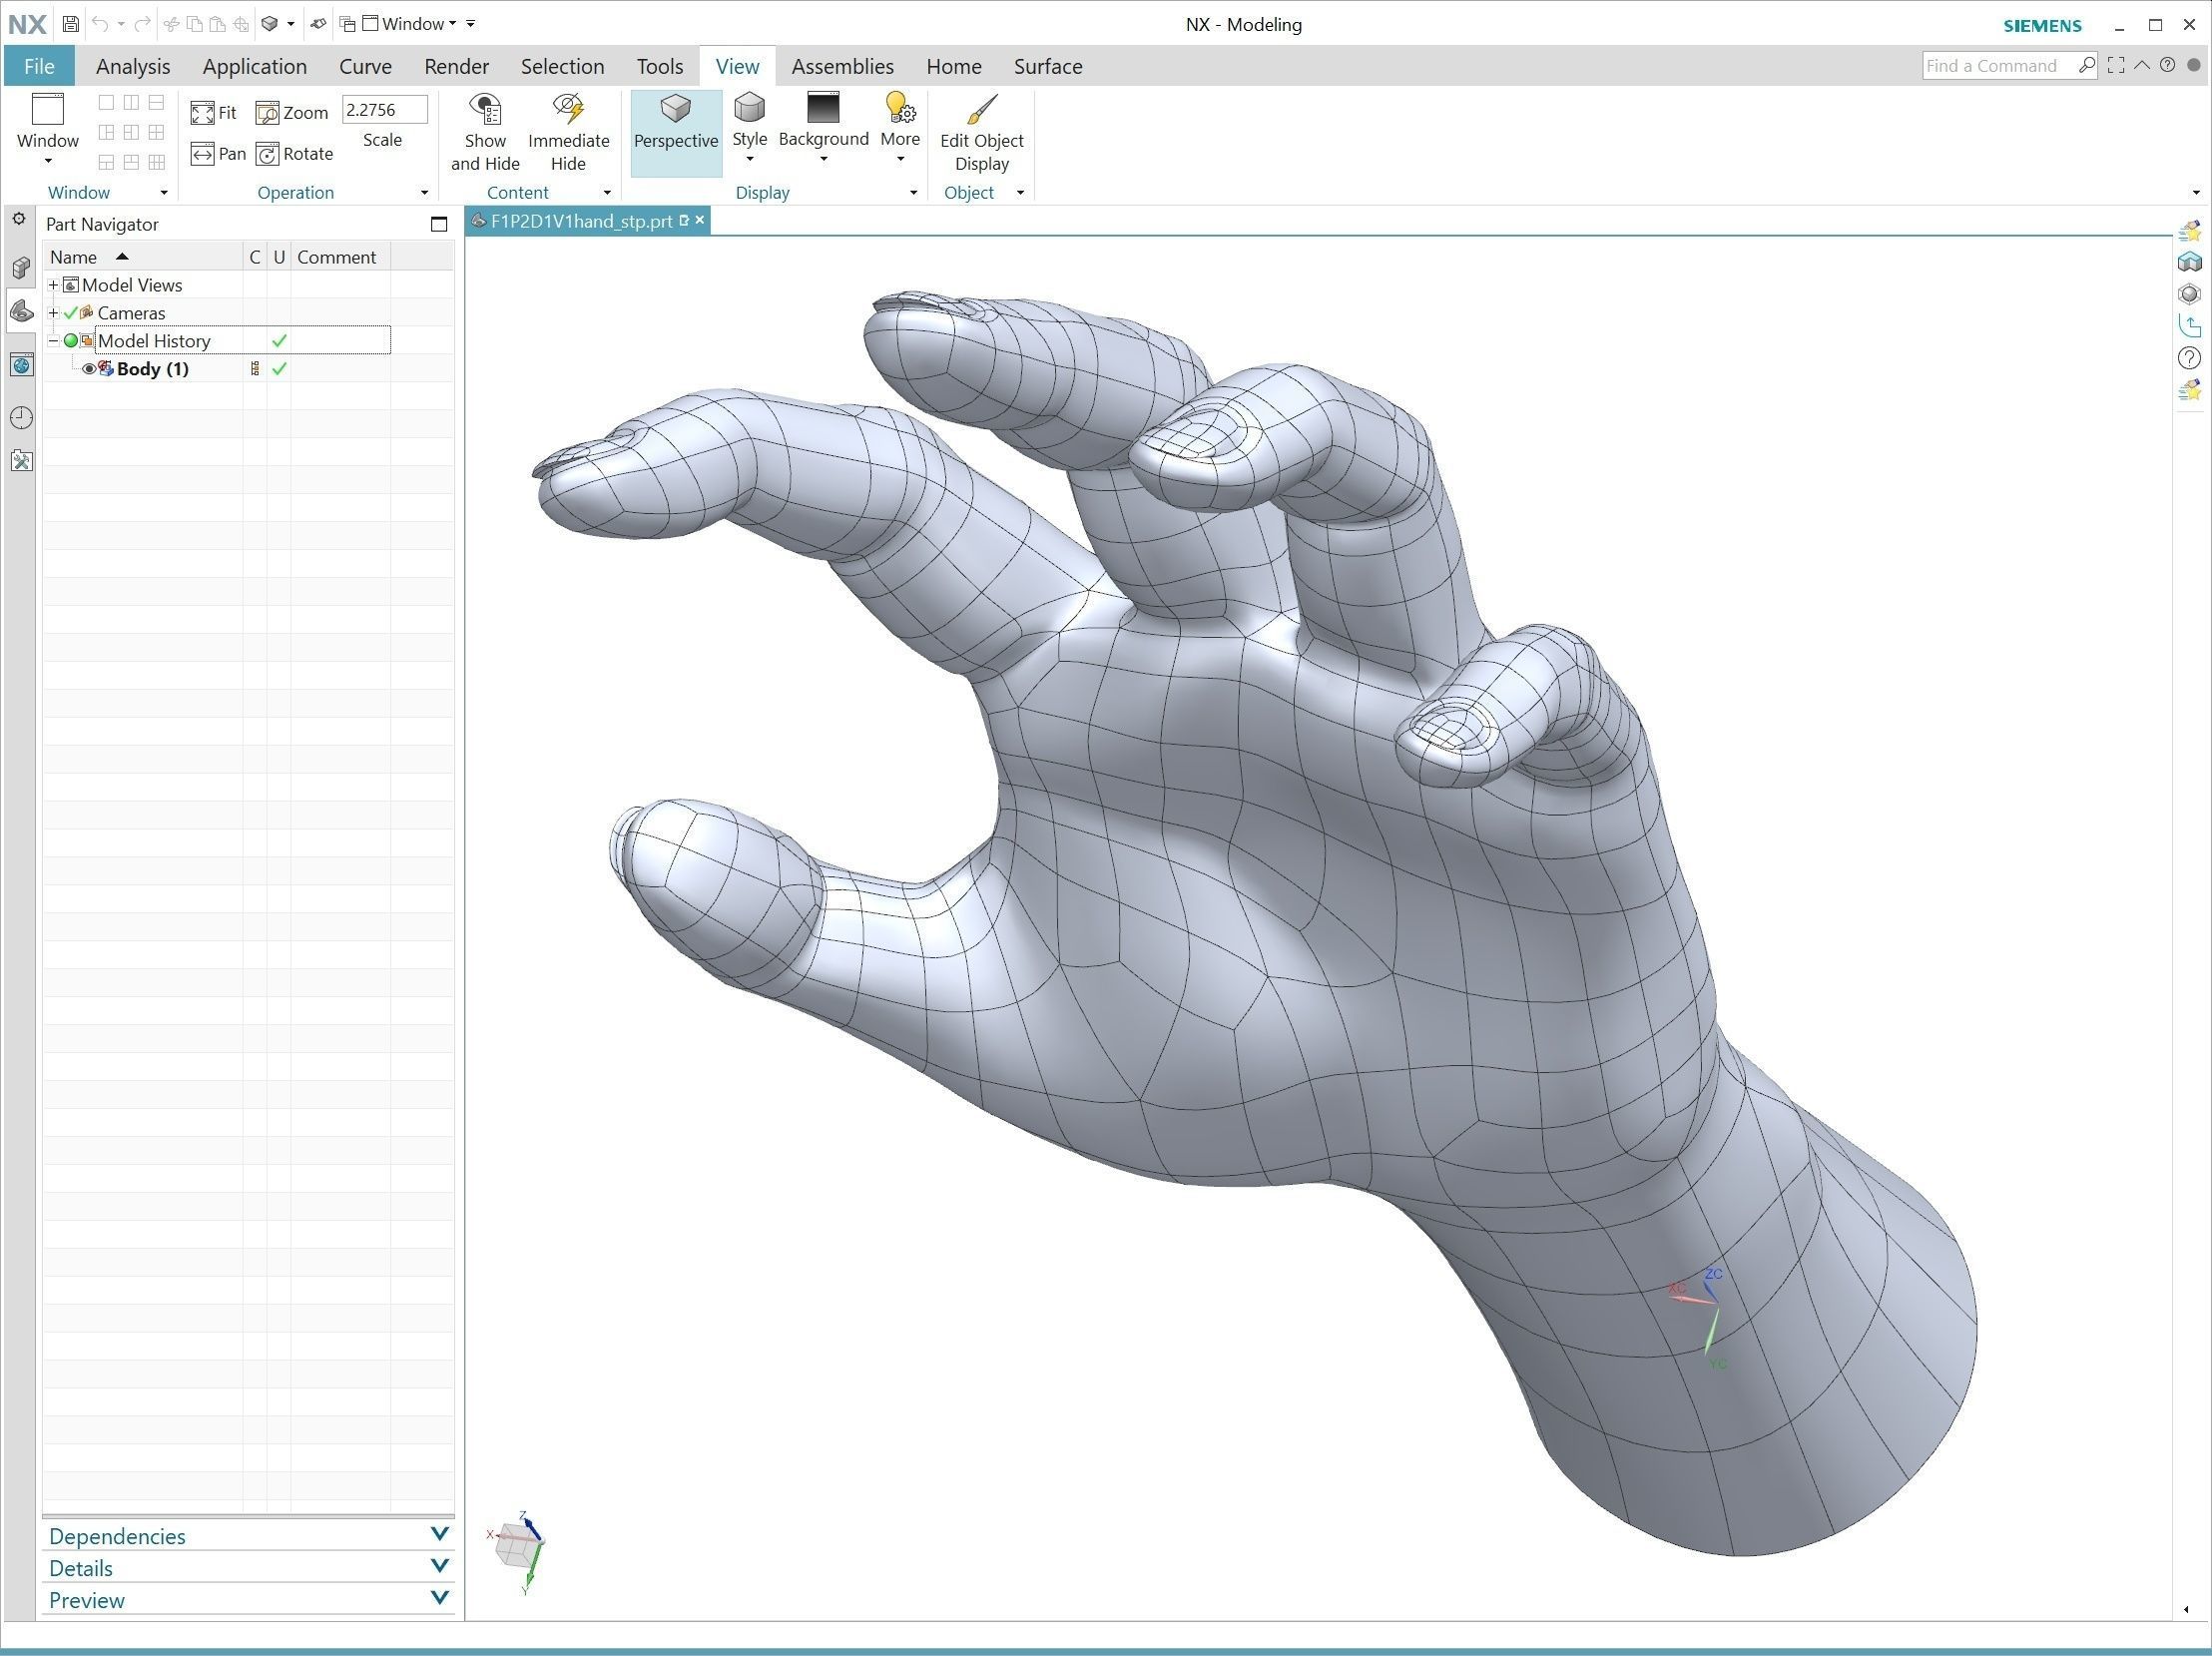The width and height of the screenshot is (2212, 1656).
Task: Open Edit Object Display tool
Action: (x=981, y=131)
